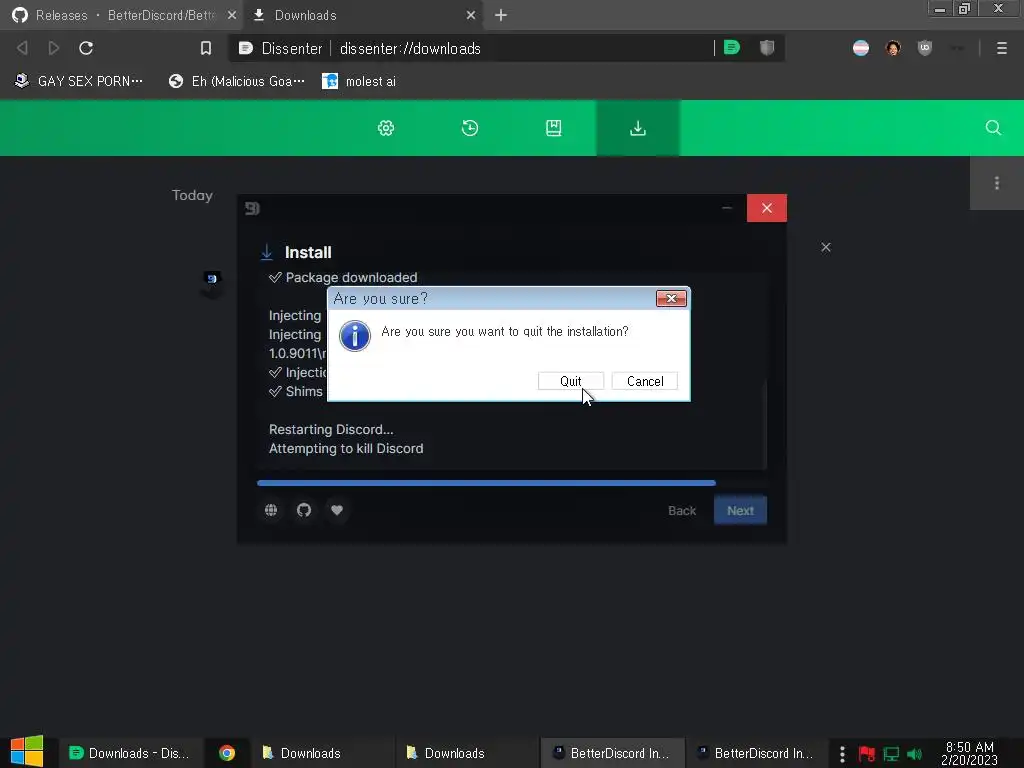The image size is (1024, 768).
Task: Expand the system tray overflow dots
Action: pyautogui.click(x=842, y=754)
